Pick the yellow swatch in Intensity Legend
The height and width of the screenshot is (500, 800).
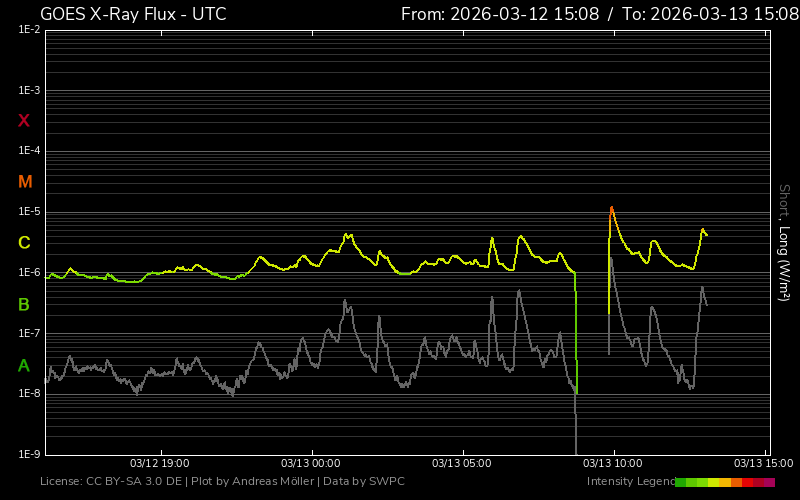pos(713,482)
